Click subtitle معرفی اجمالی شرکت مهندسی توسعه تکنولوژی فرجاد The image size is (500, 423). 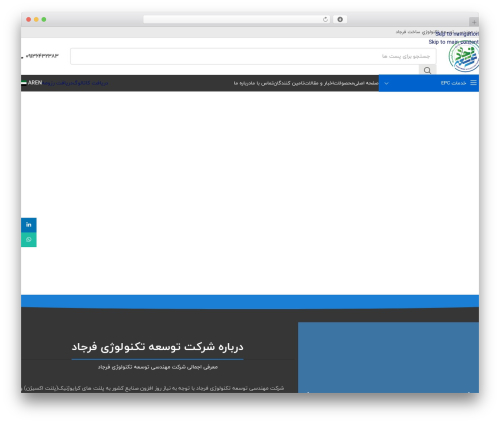point(158,367)
